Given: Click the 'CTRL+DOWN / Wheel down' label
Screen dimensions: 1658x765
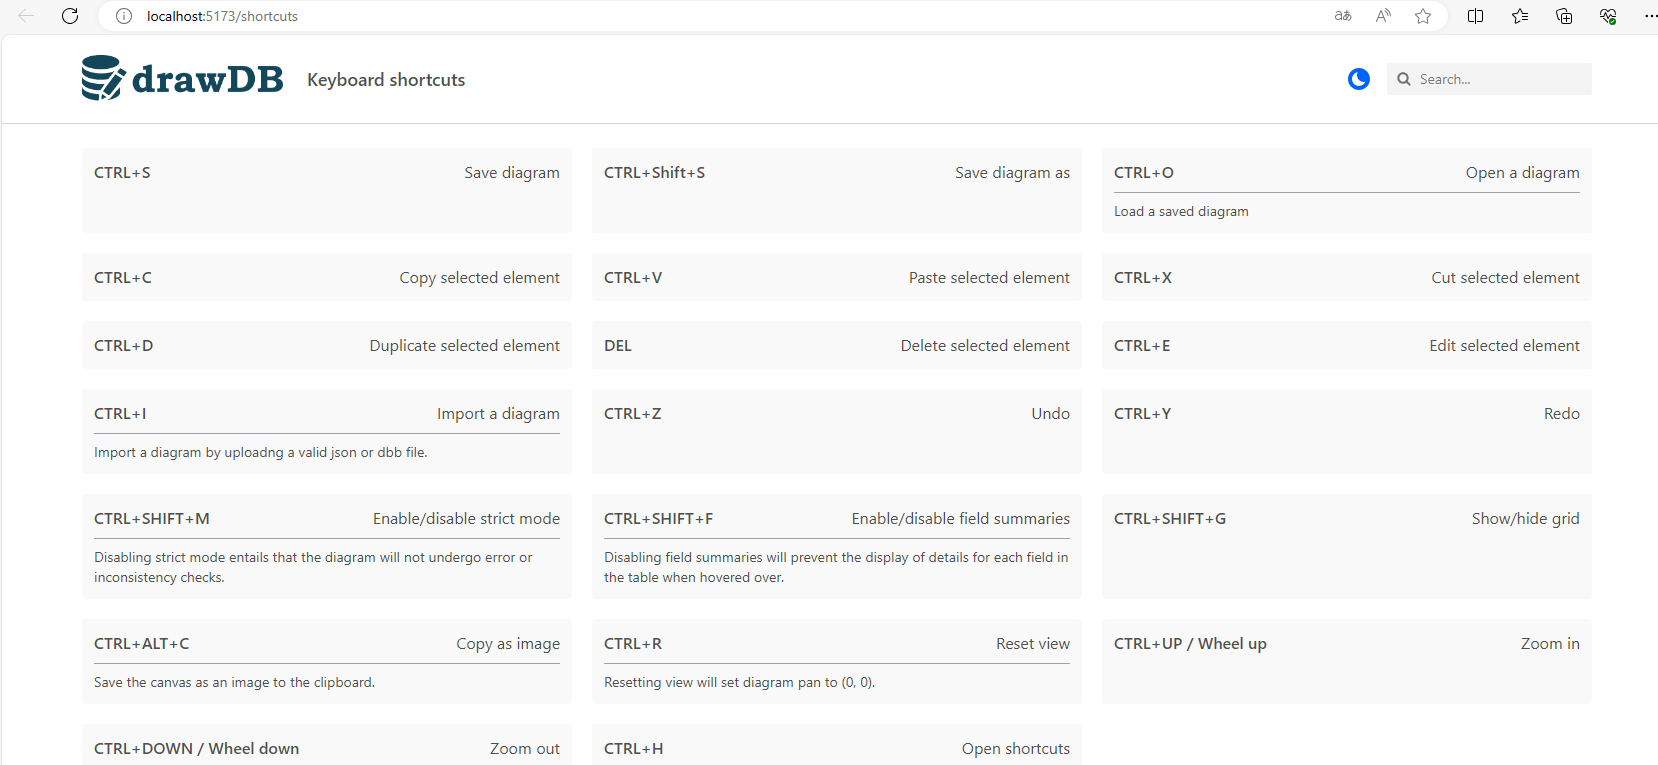Looking at the screenshot, I should [197, 749].
